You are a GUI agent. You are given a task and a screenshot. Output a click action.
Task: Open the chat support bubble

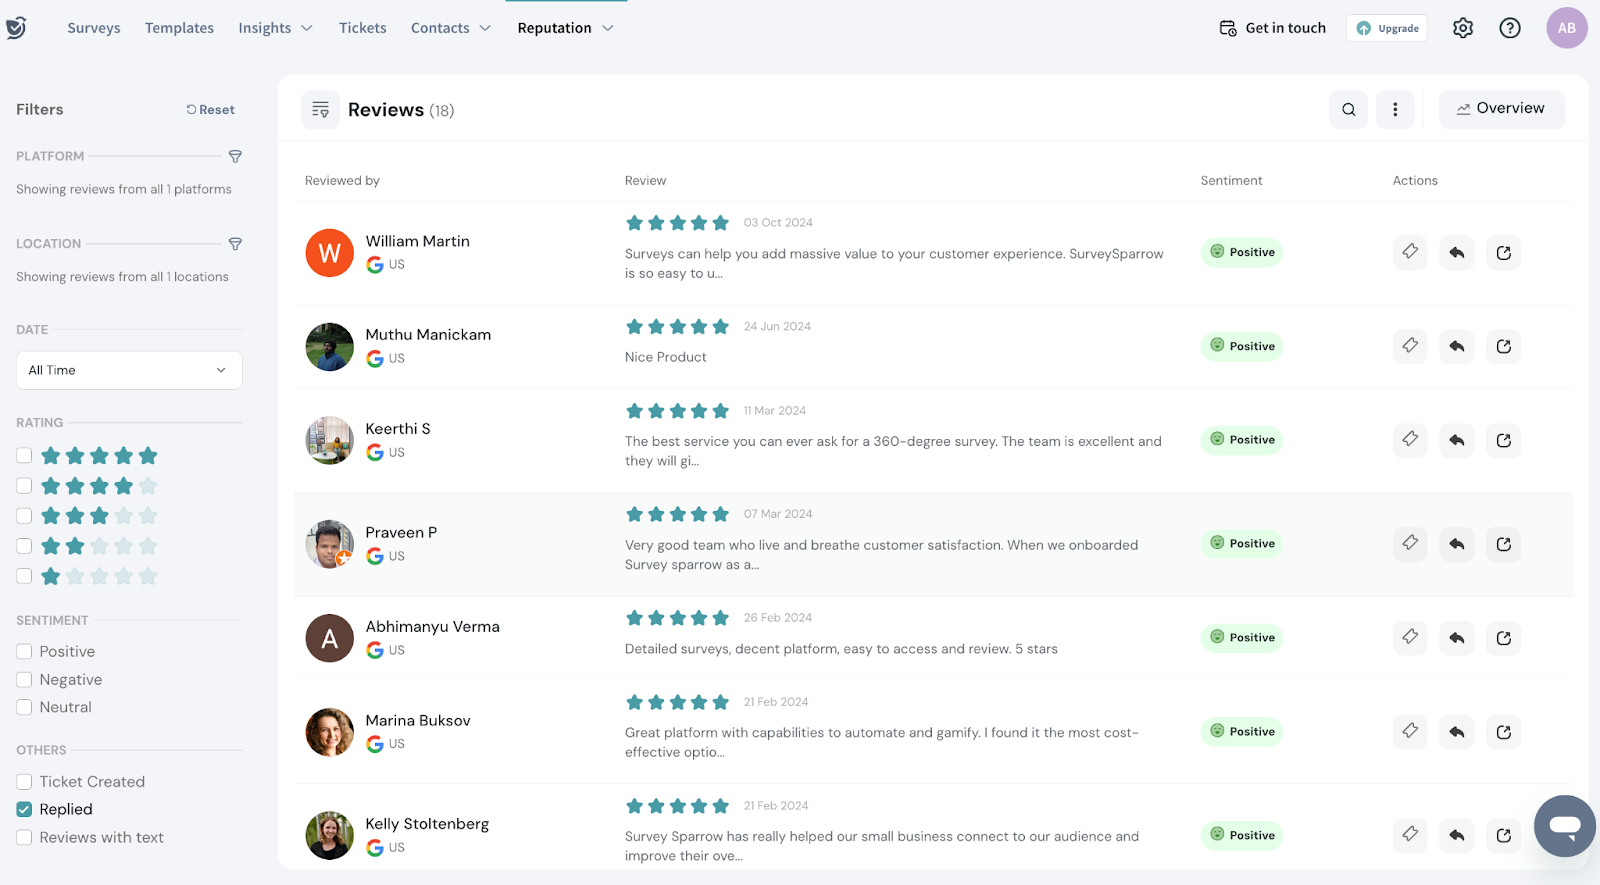pos(1564,826)
